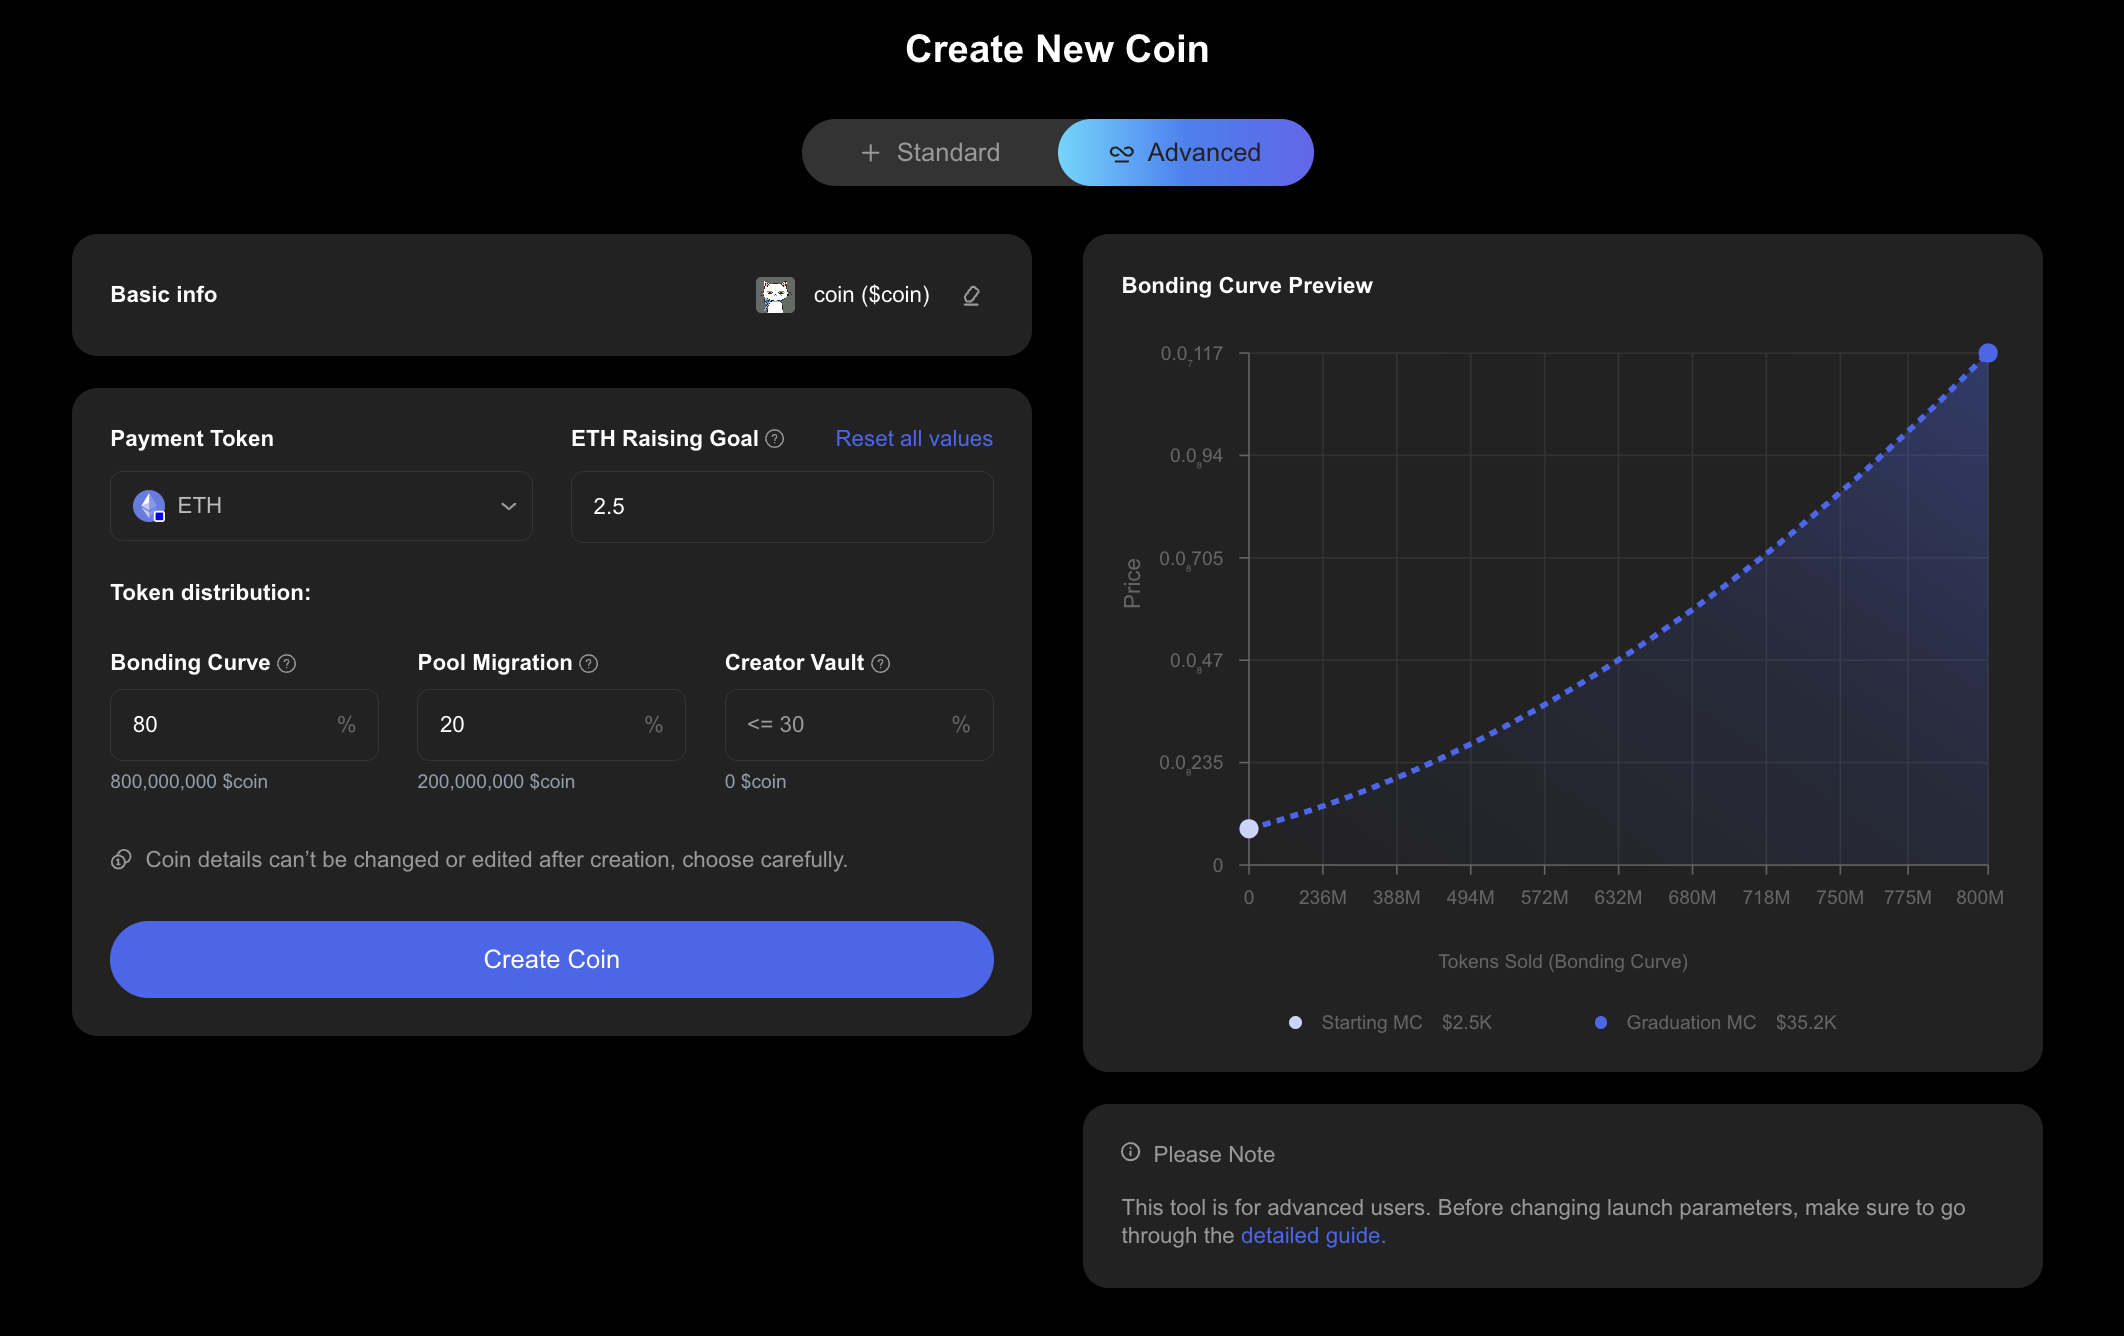Screen dimensions: 2124x1336
Task: Click the info icon beside Please Note
Action: 1131,1152
